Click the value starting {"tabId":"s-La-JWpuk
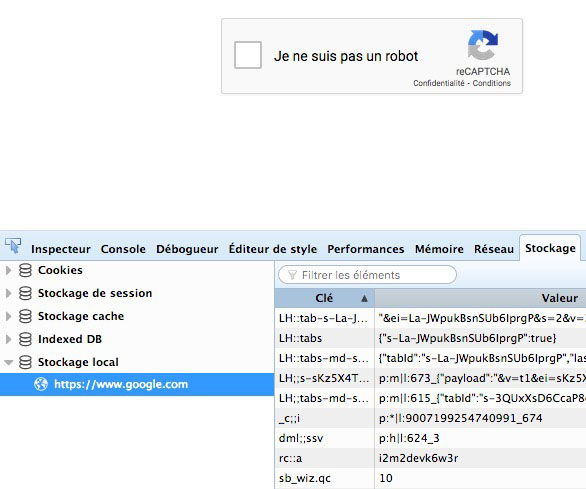The image size is (586, 489). [482, 358]
